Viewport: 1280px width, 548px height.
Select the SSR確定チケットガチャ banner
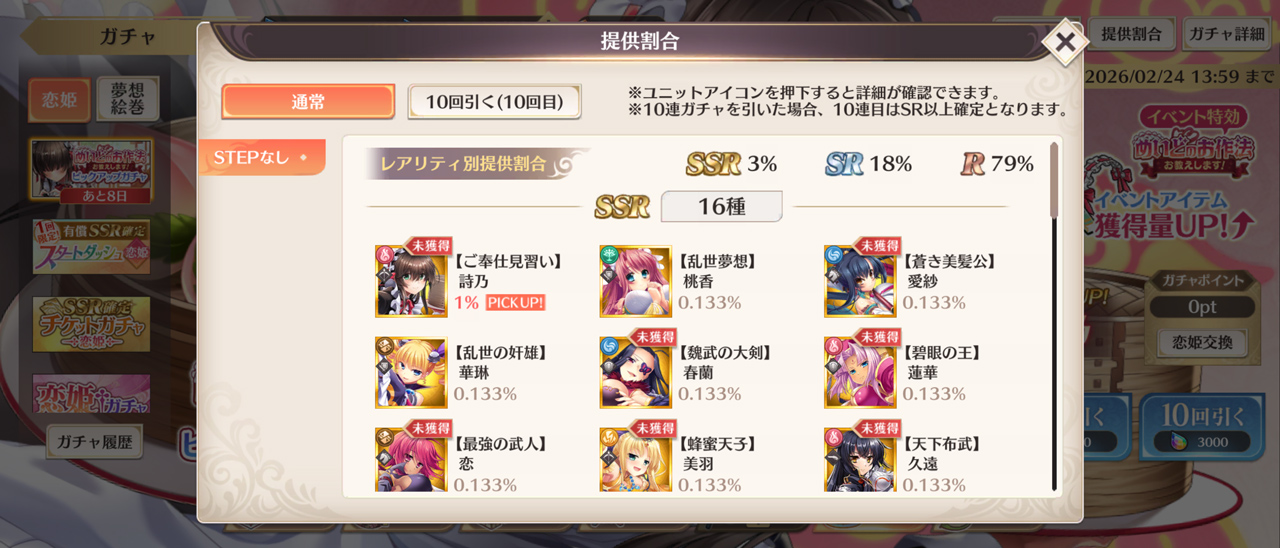coord(91,324)
